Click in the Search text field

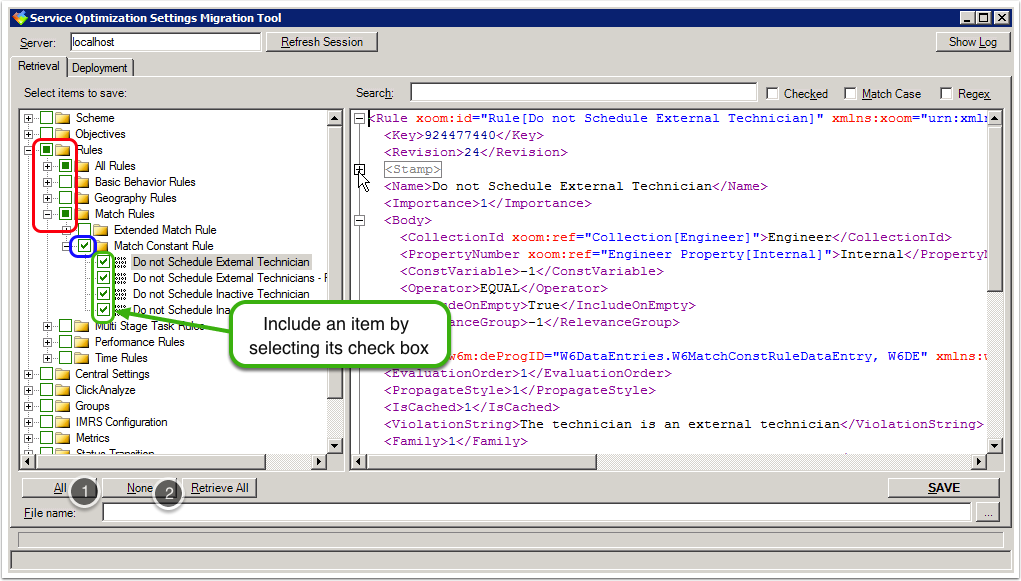point(580,93)
